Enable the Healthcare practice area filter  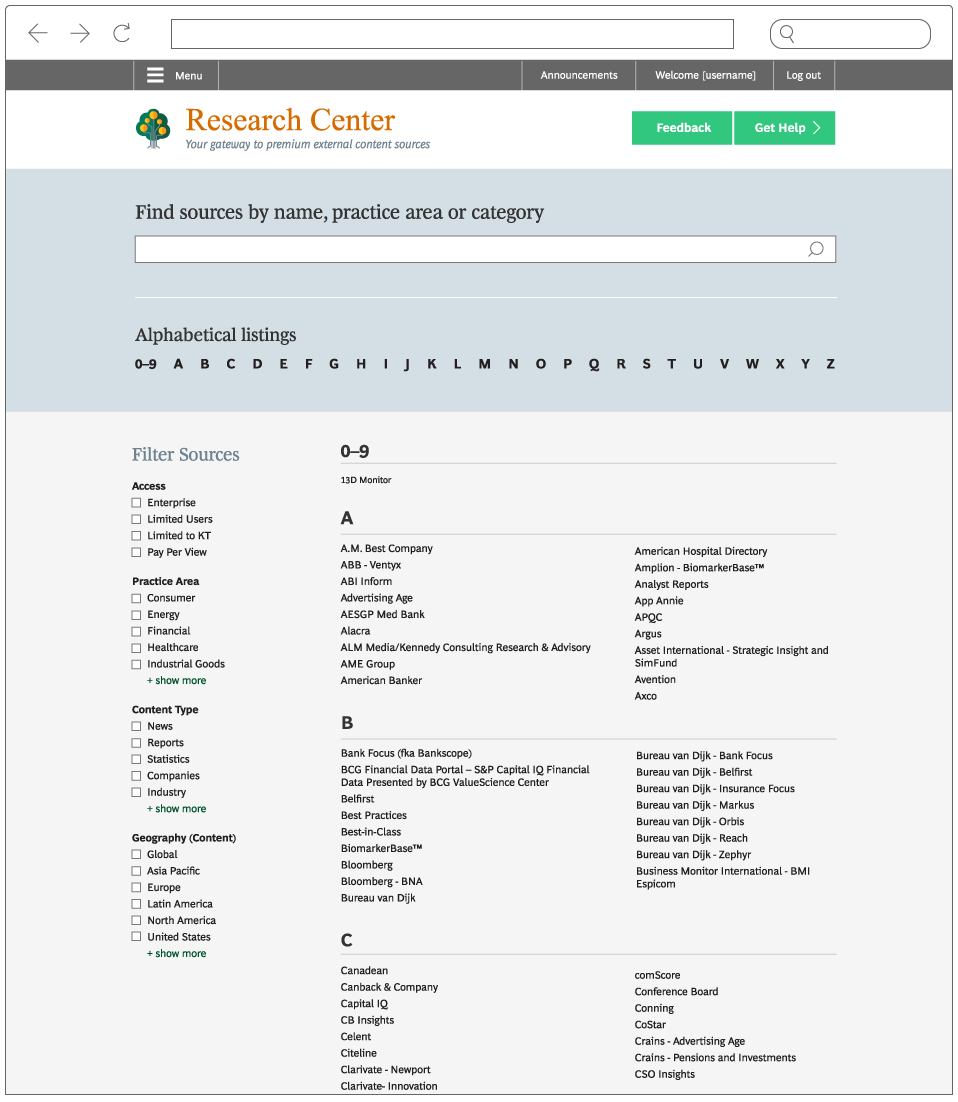[136, 647]
